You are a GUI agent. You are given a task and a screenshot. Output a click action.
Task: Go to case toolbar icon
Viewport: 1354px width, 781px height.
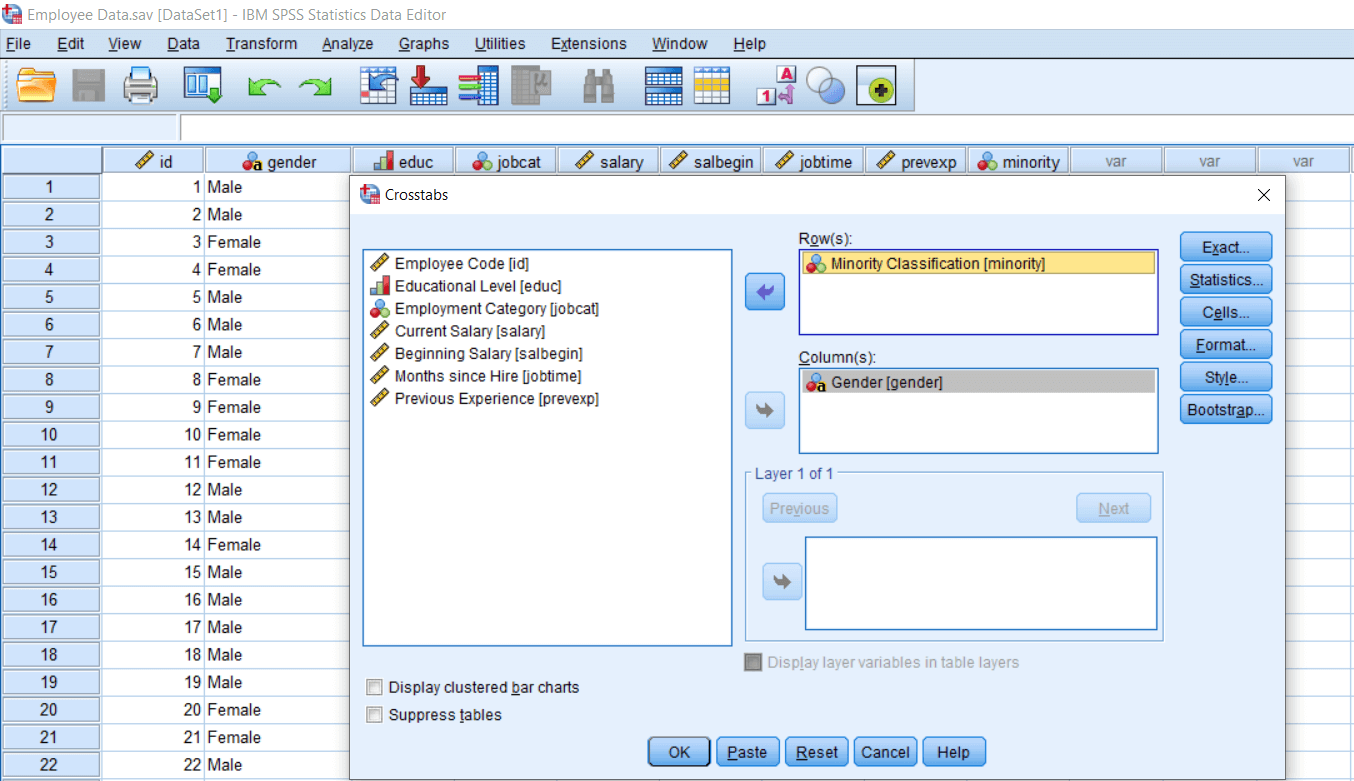[x=379, y=86]
